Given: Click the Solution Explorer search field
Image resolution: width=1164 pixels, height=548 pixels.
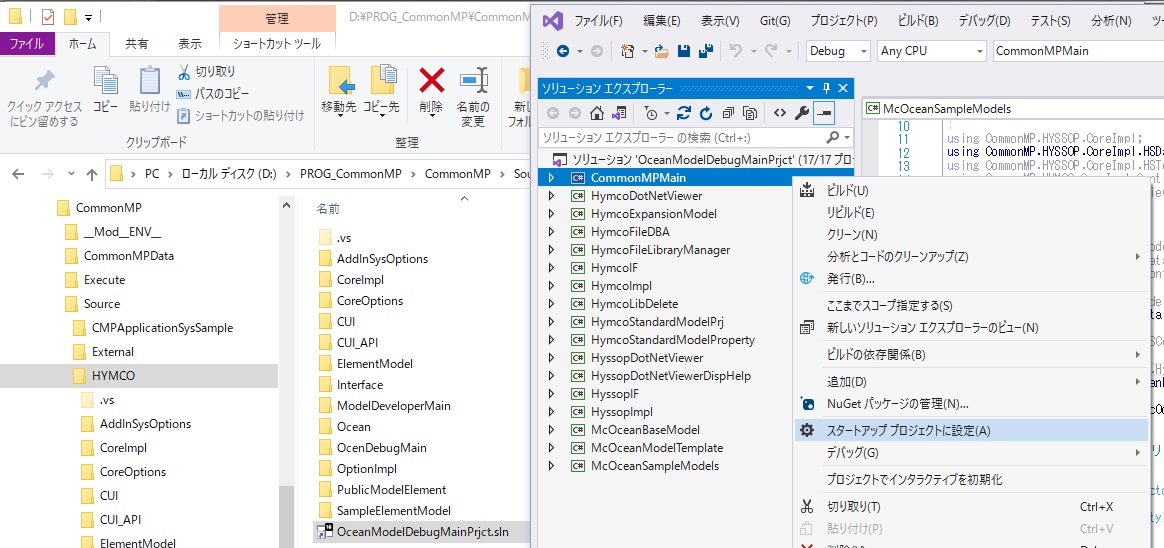Looking at the screenshot, I should pos(688,137).
